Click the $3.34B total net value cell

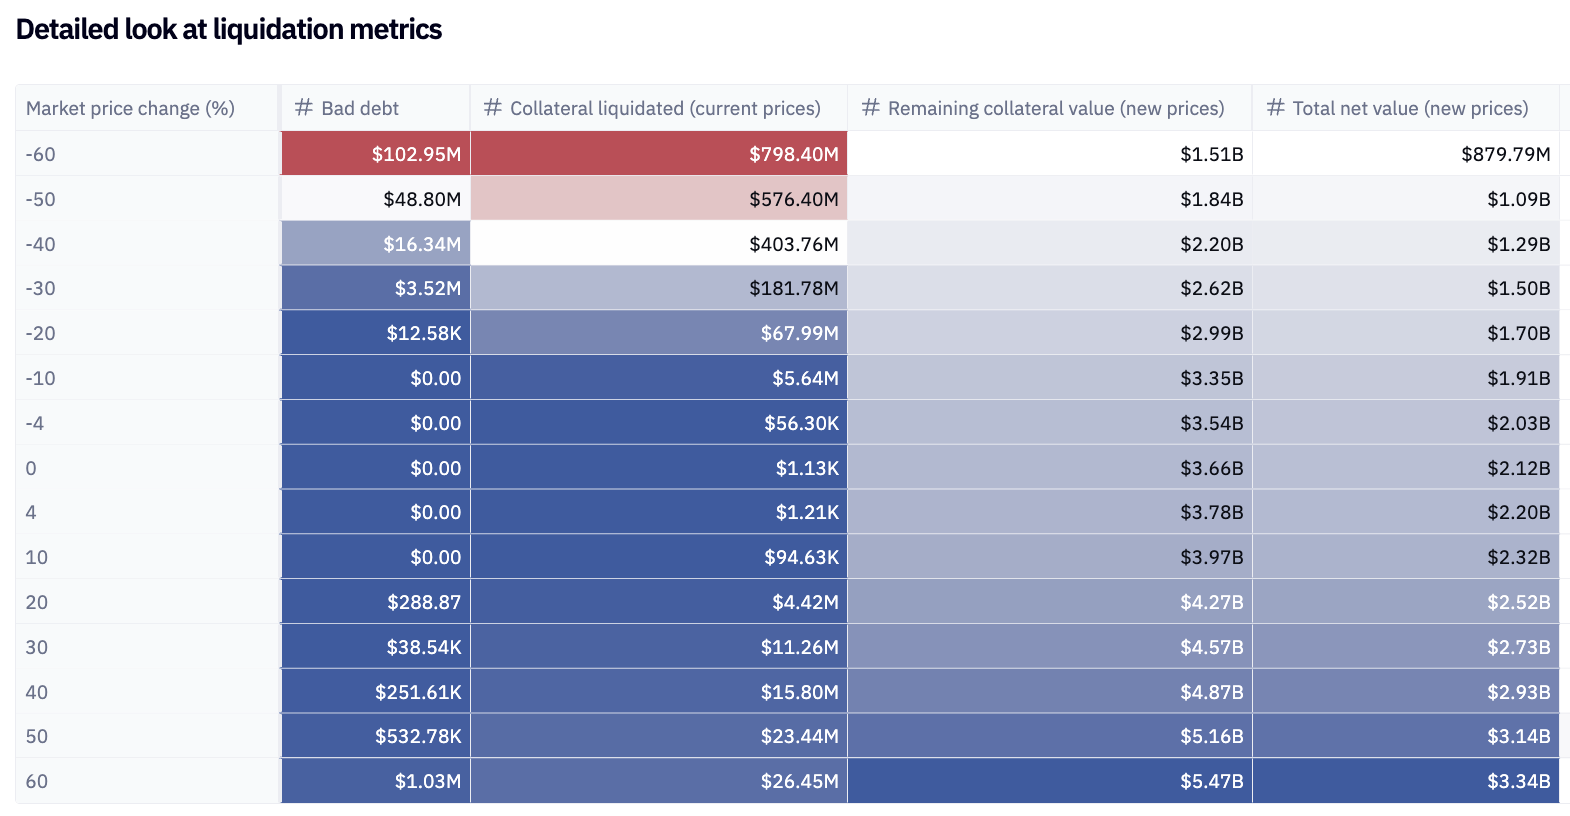click(x=1405, y=781)
